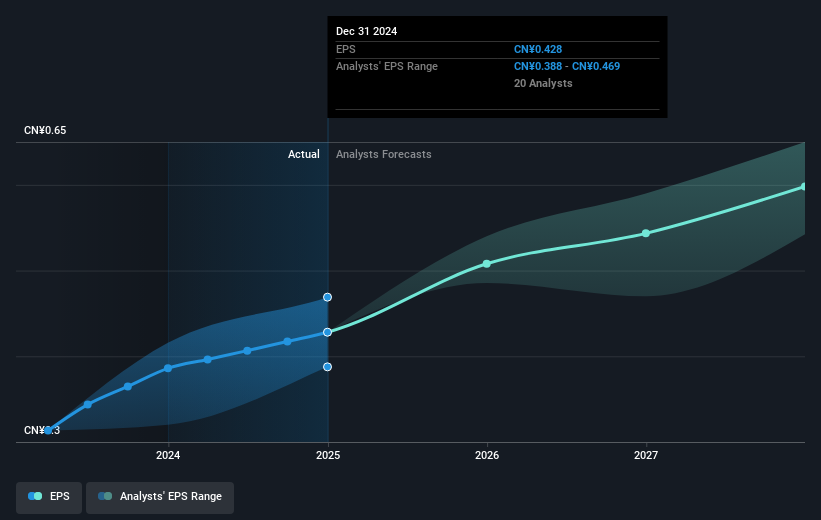Viewport: 821px width, 520px height.
Task: Select the forecast data point at 2026
Action: click(486, 264)
